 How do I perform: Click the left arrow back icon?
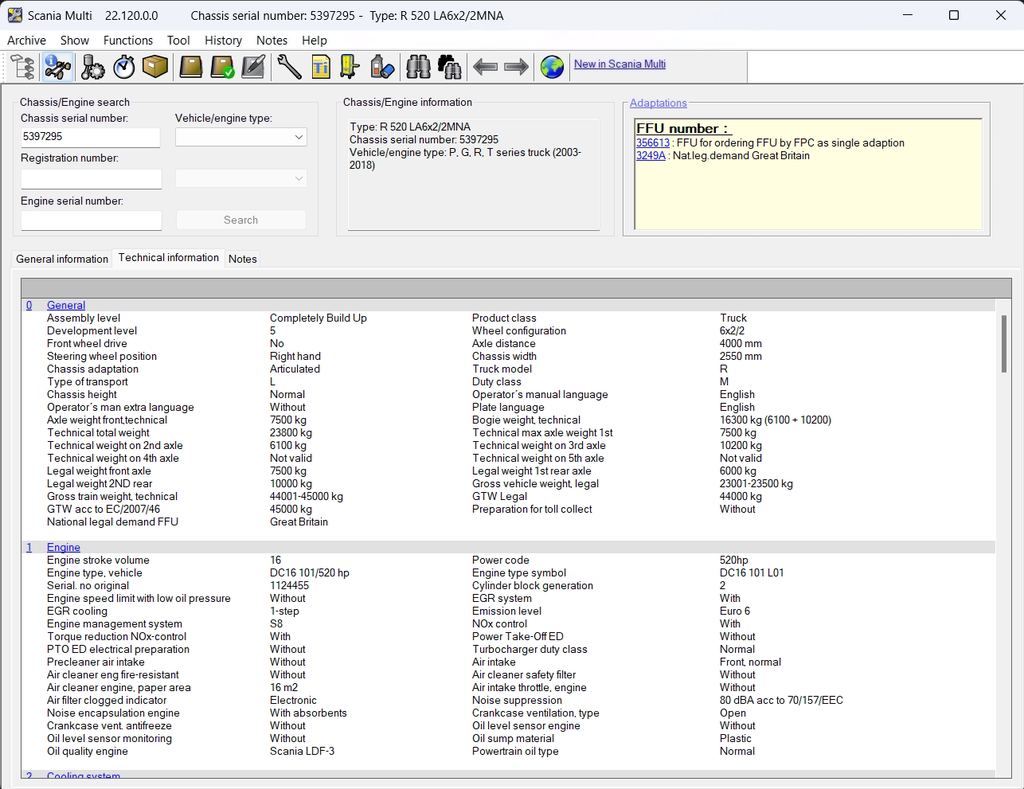485,67
